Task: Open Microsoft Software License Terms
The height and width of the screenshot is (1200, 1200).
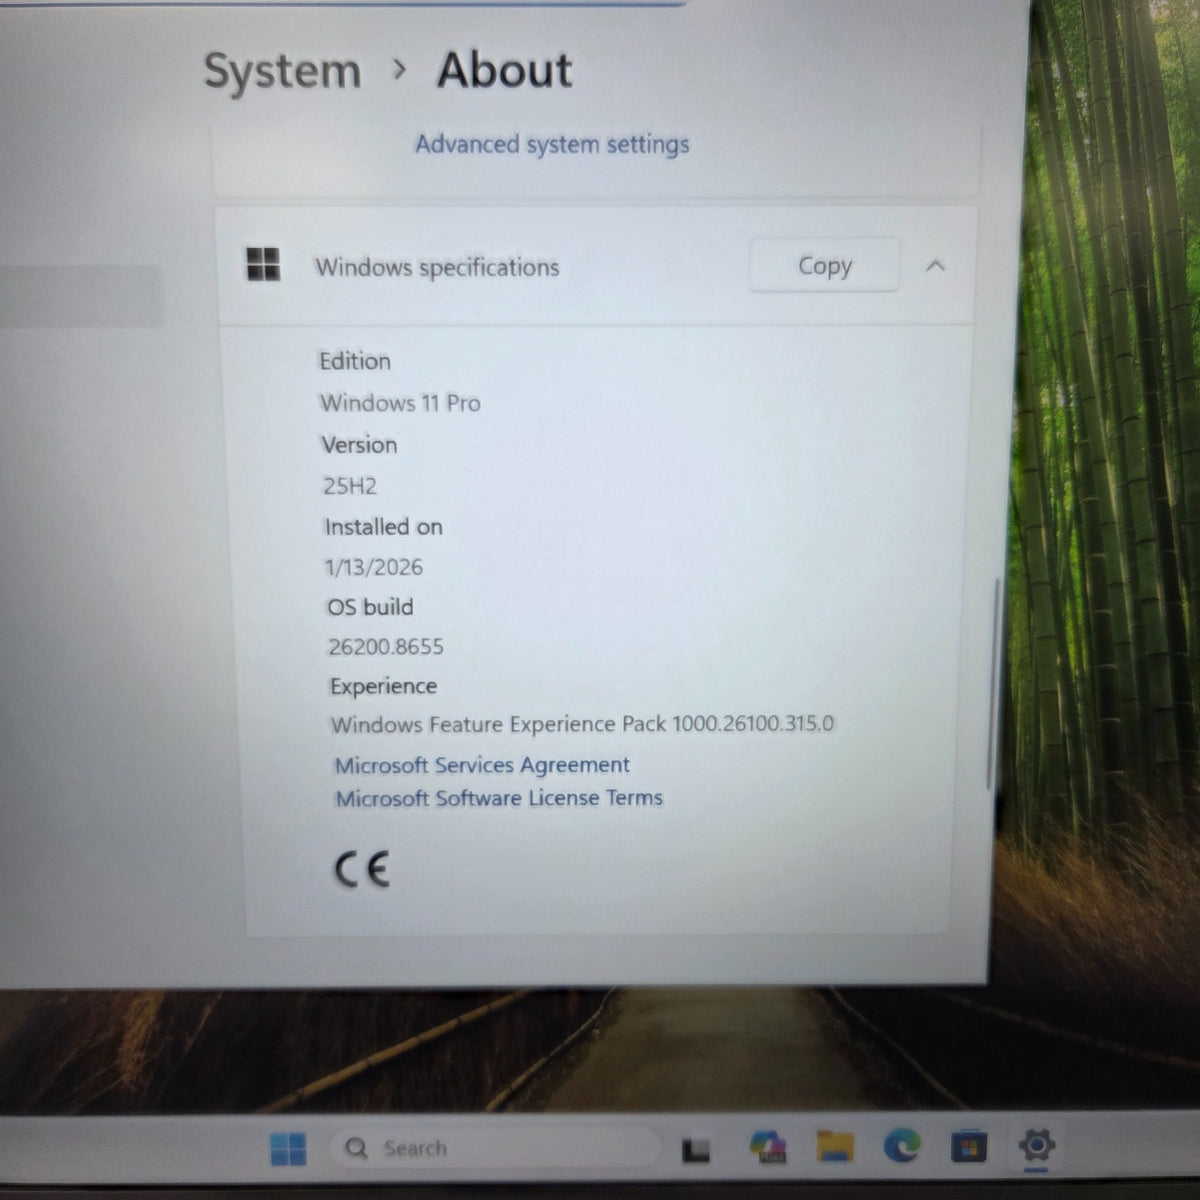Action: (x=499, y=798)
